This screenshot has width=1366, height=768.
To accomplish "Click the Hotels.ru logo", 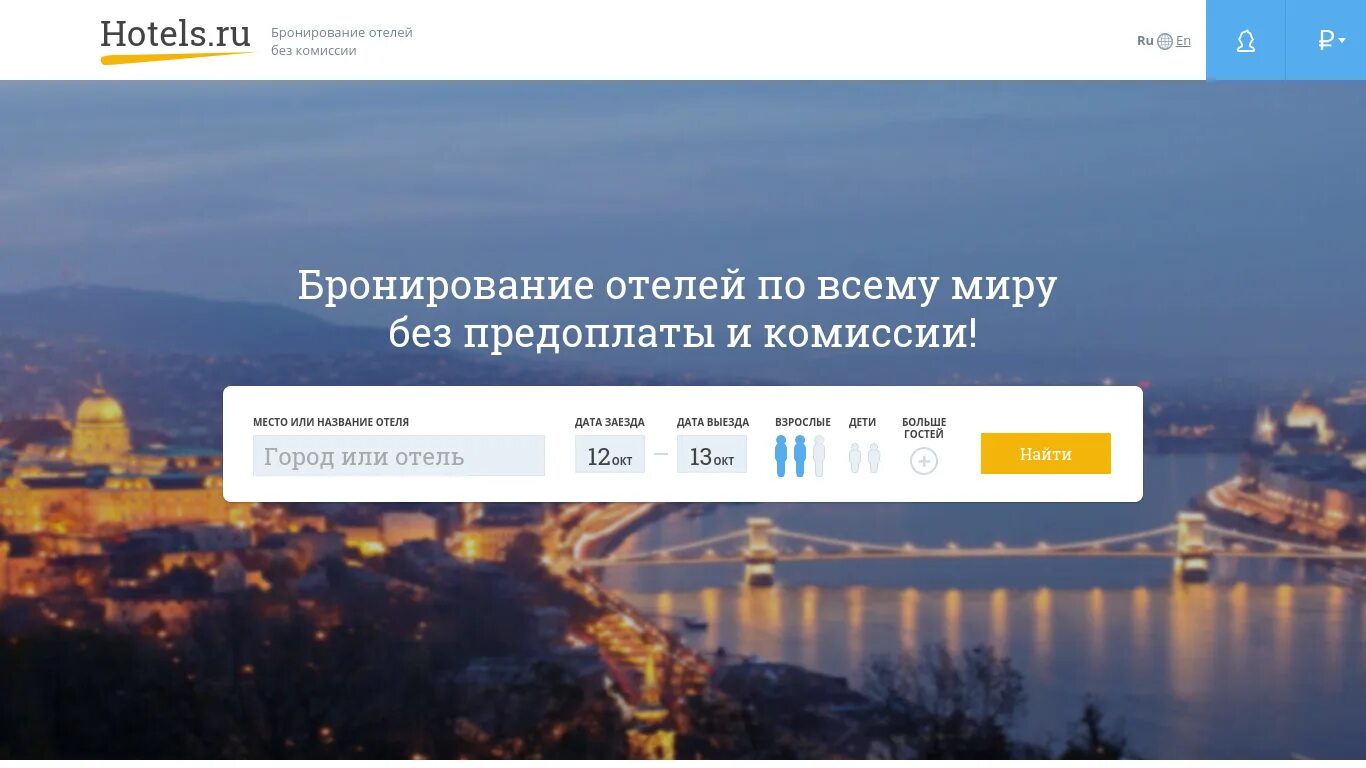I will pos(175,35).
